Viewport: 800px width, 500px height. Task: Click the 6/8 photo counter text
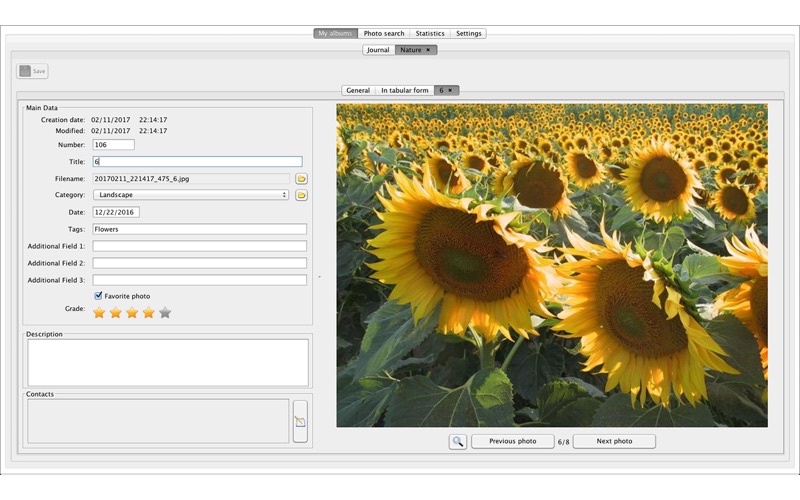563,442
